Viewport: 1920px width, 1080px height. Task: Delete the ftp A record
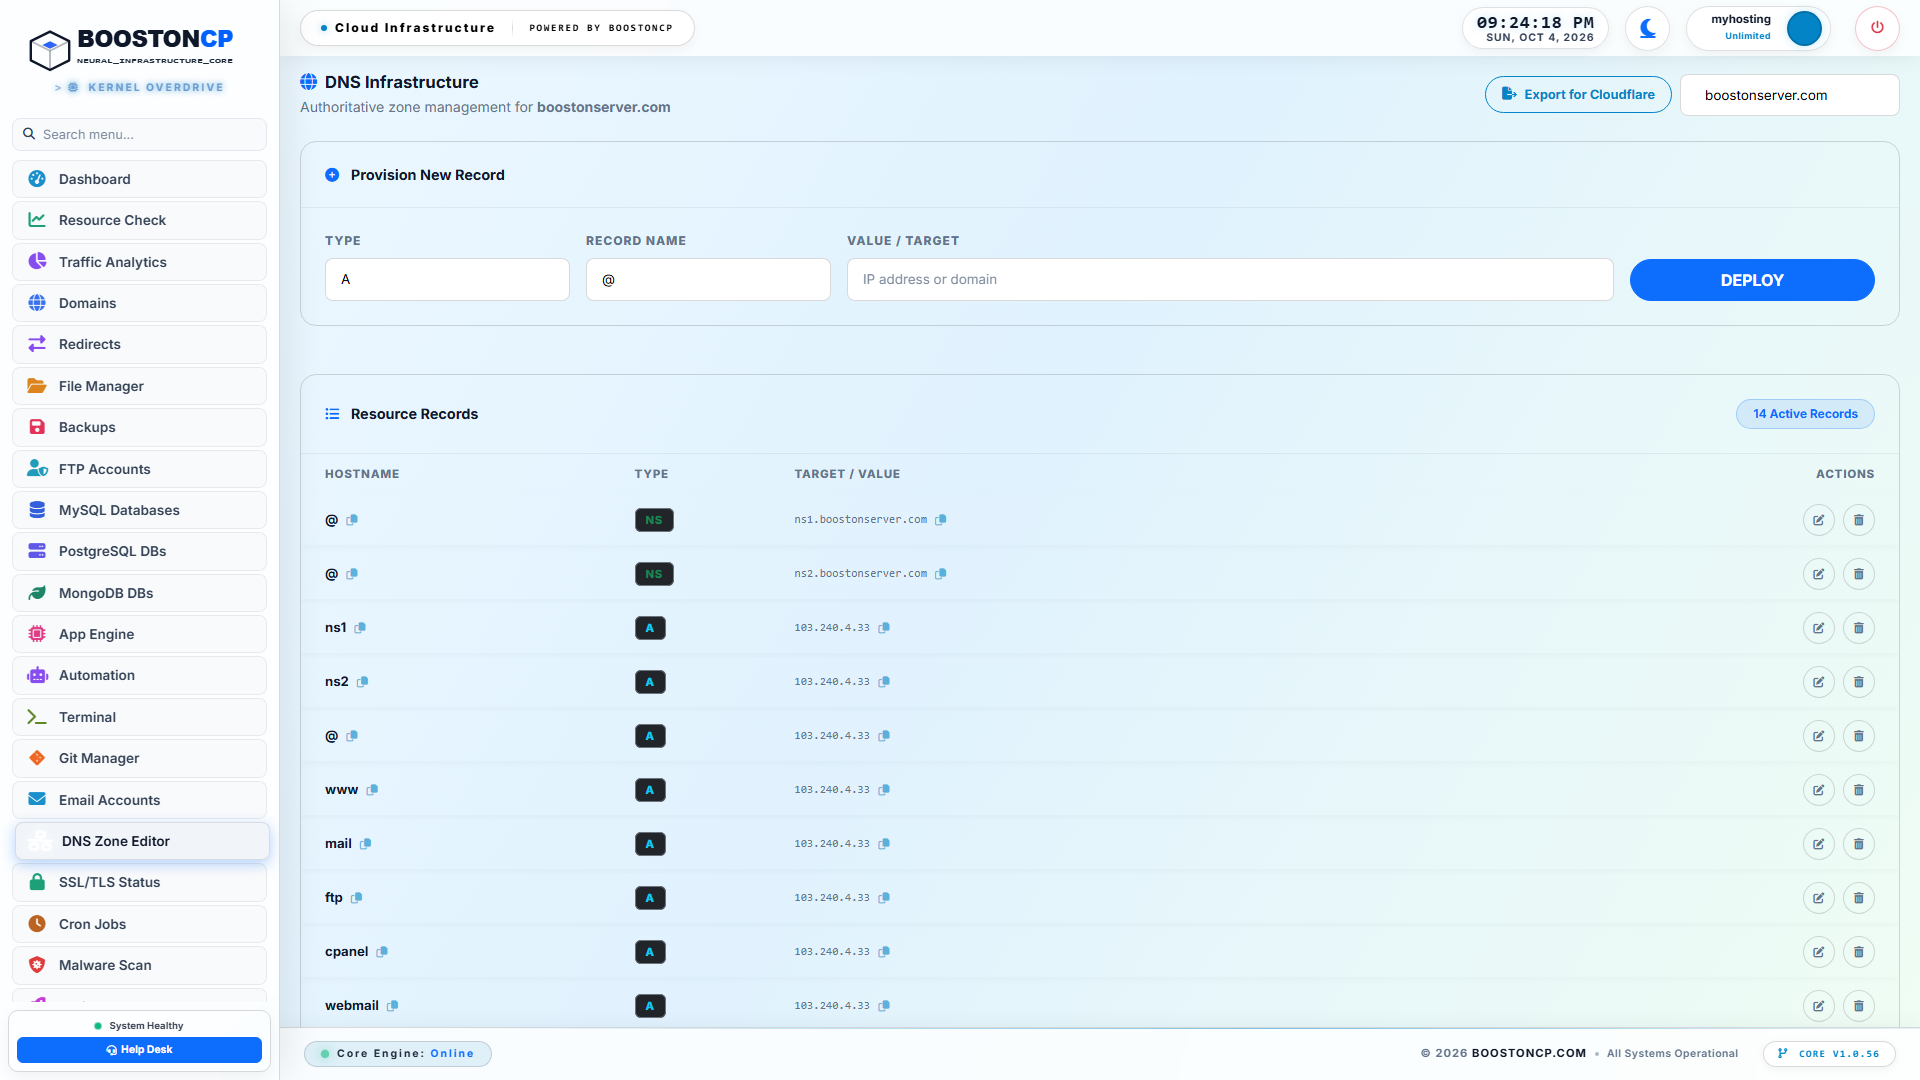pos(1858,898)
